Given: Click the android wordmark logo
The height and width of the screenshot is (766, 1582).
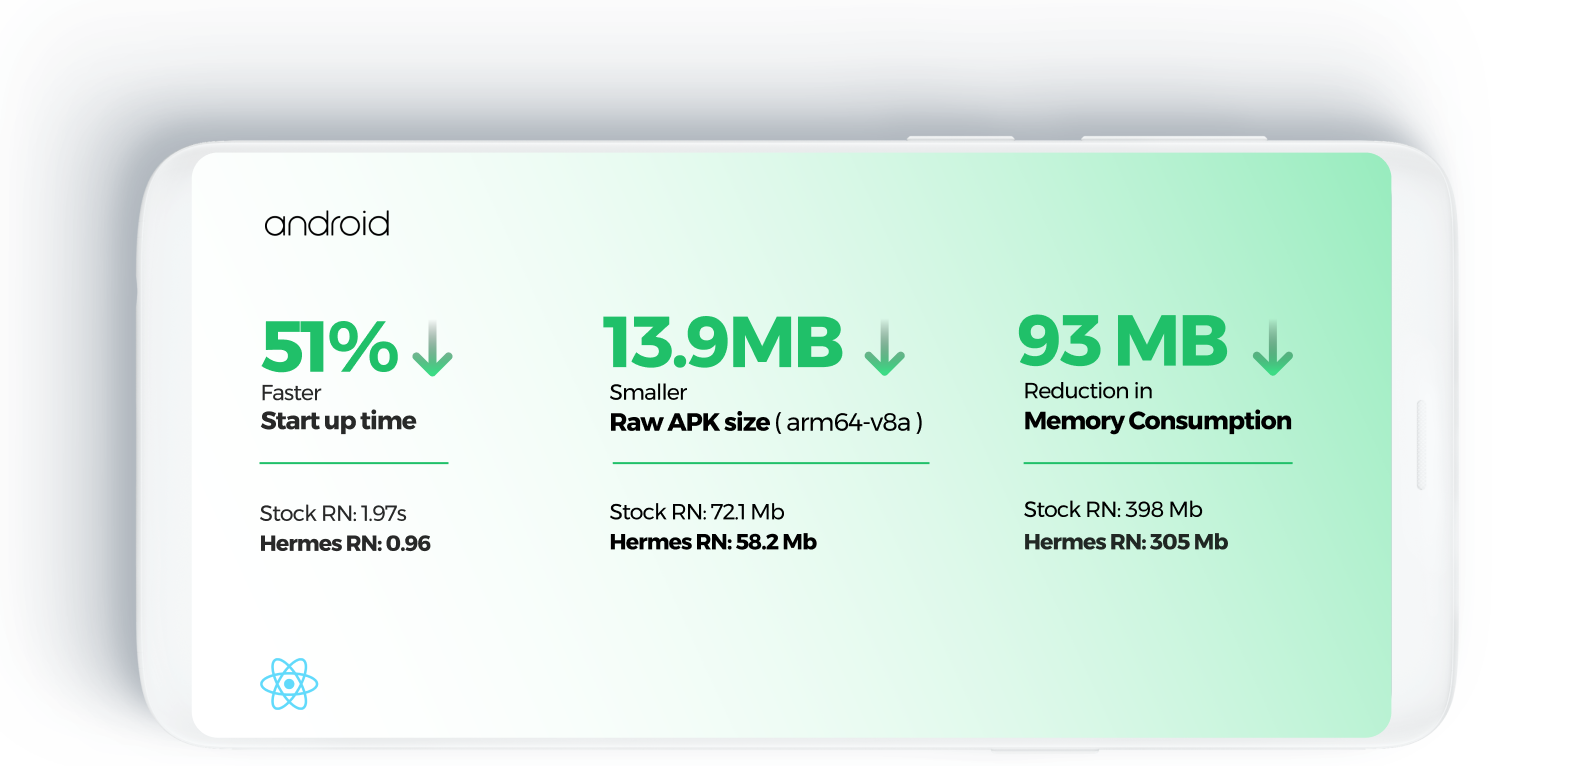Looking at the screenshot, I should pos(327,224).
